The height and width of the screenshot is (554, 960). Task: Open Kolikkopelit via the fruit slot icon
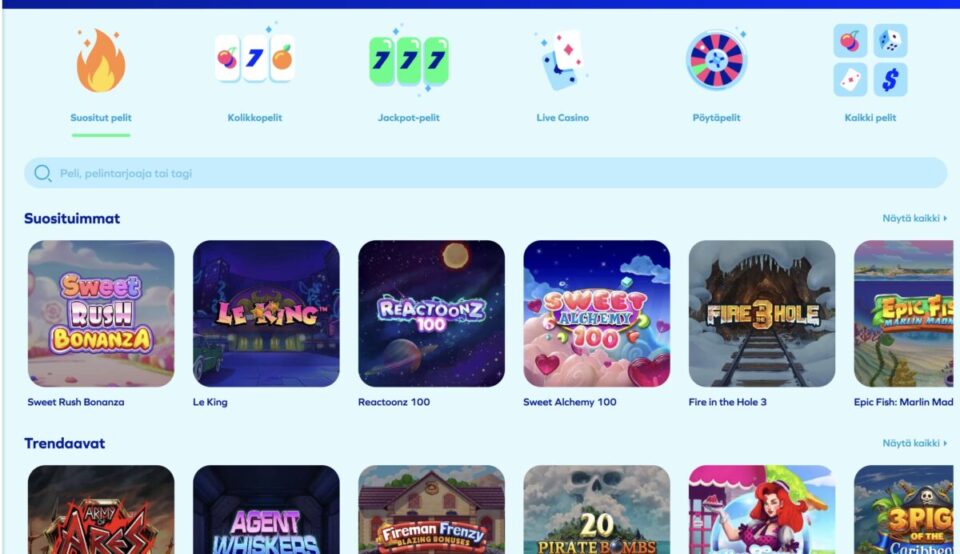255,59
